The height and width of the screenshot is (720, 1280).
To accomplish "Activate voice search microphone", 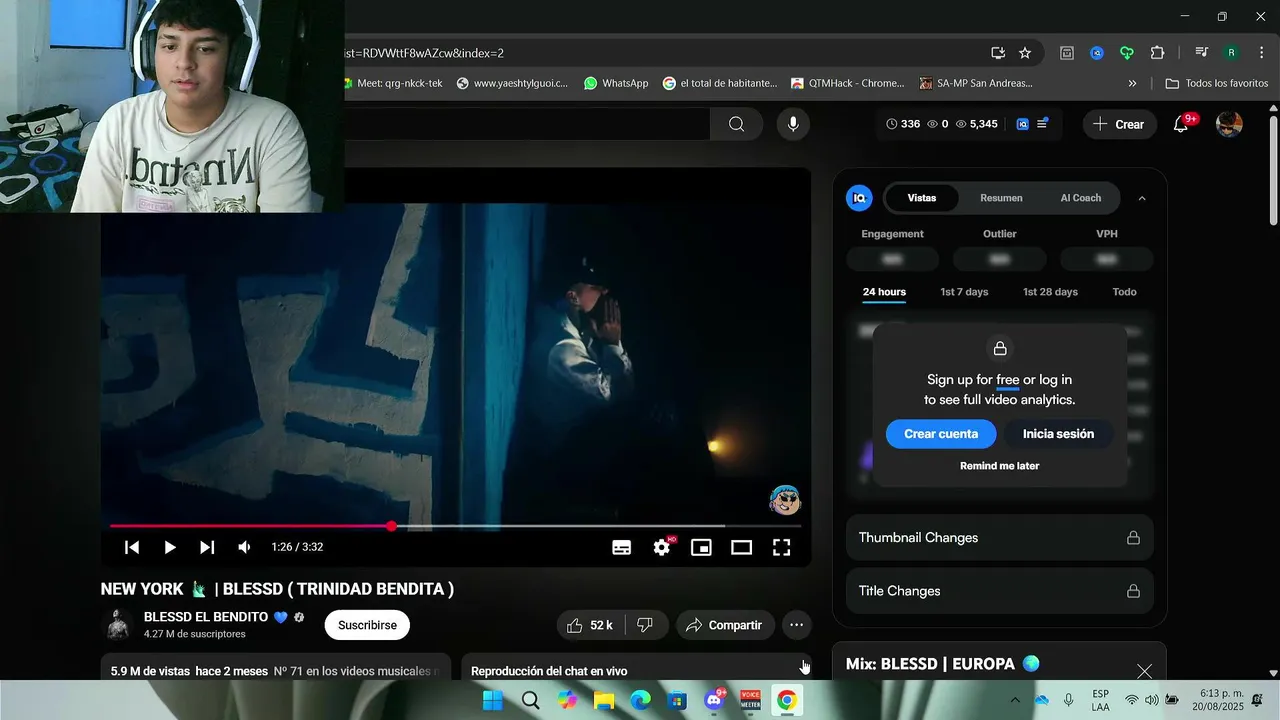I will tap(793, 124).
